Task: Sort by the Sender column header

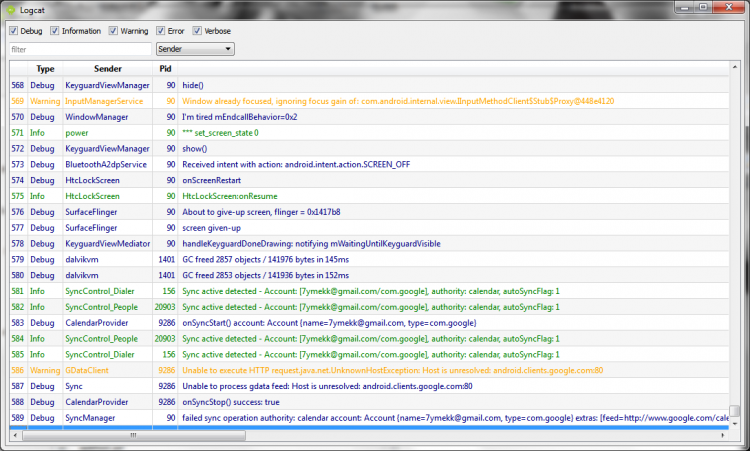Action: pos(108,69)
